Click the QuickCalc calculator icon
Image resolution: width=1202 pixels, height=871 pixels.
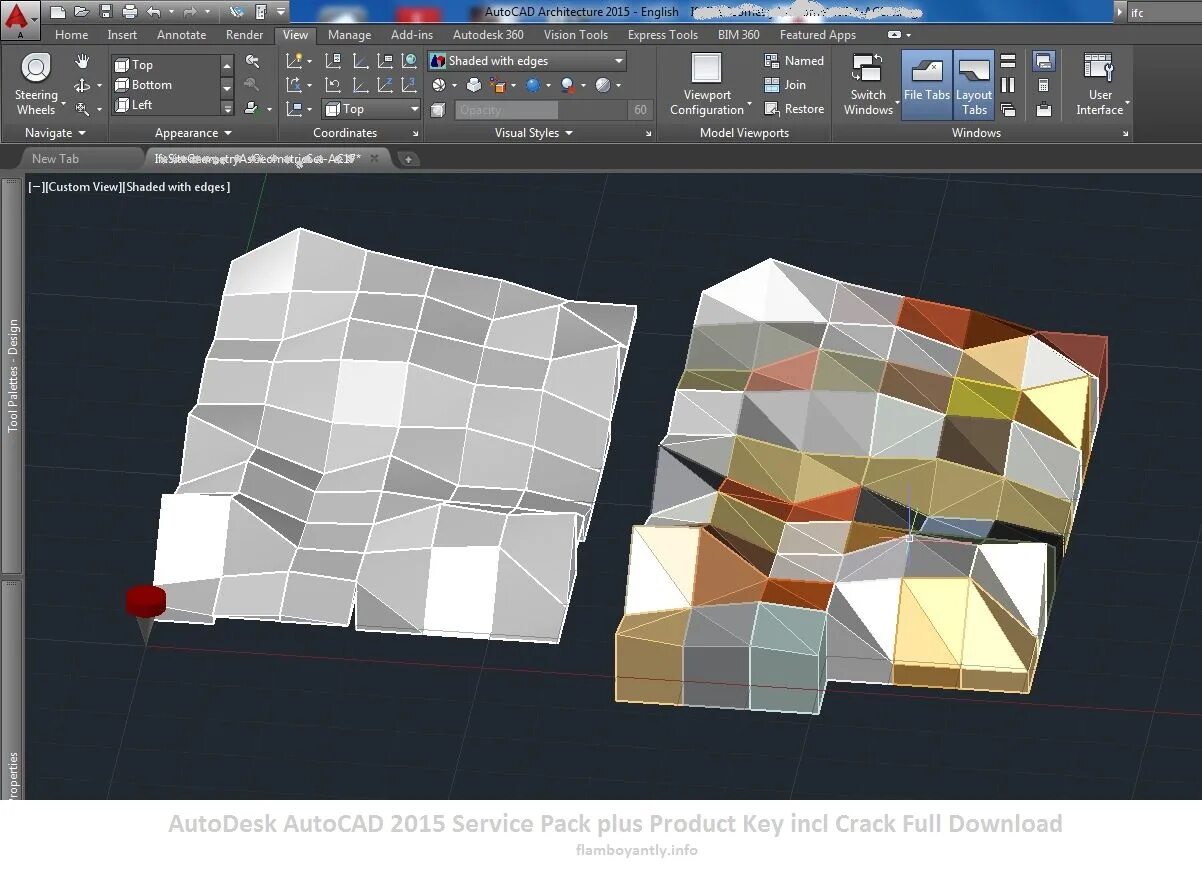pyautogui.click(x=1044, y=85)
